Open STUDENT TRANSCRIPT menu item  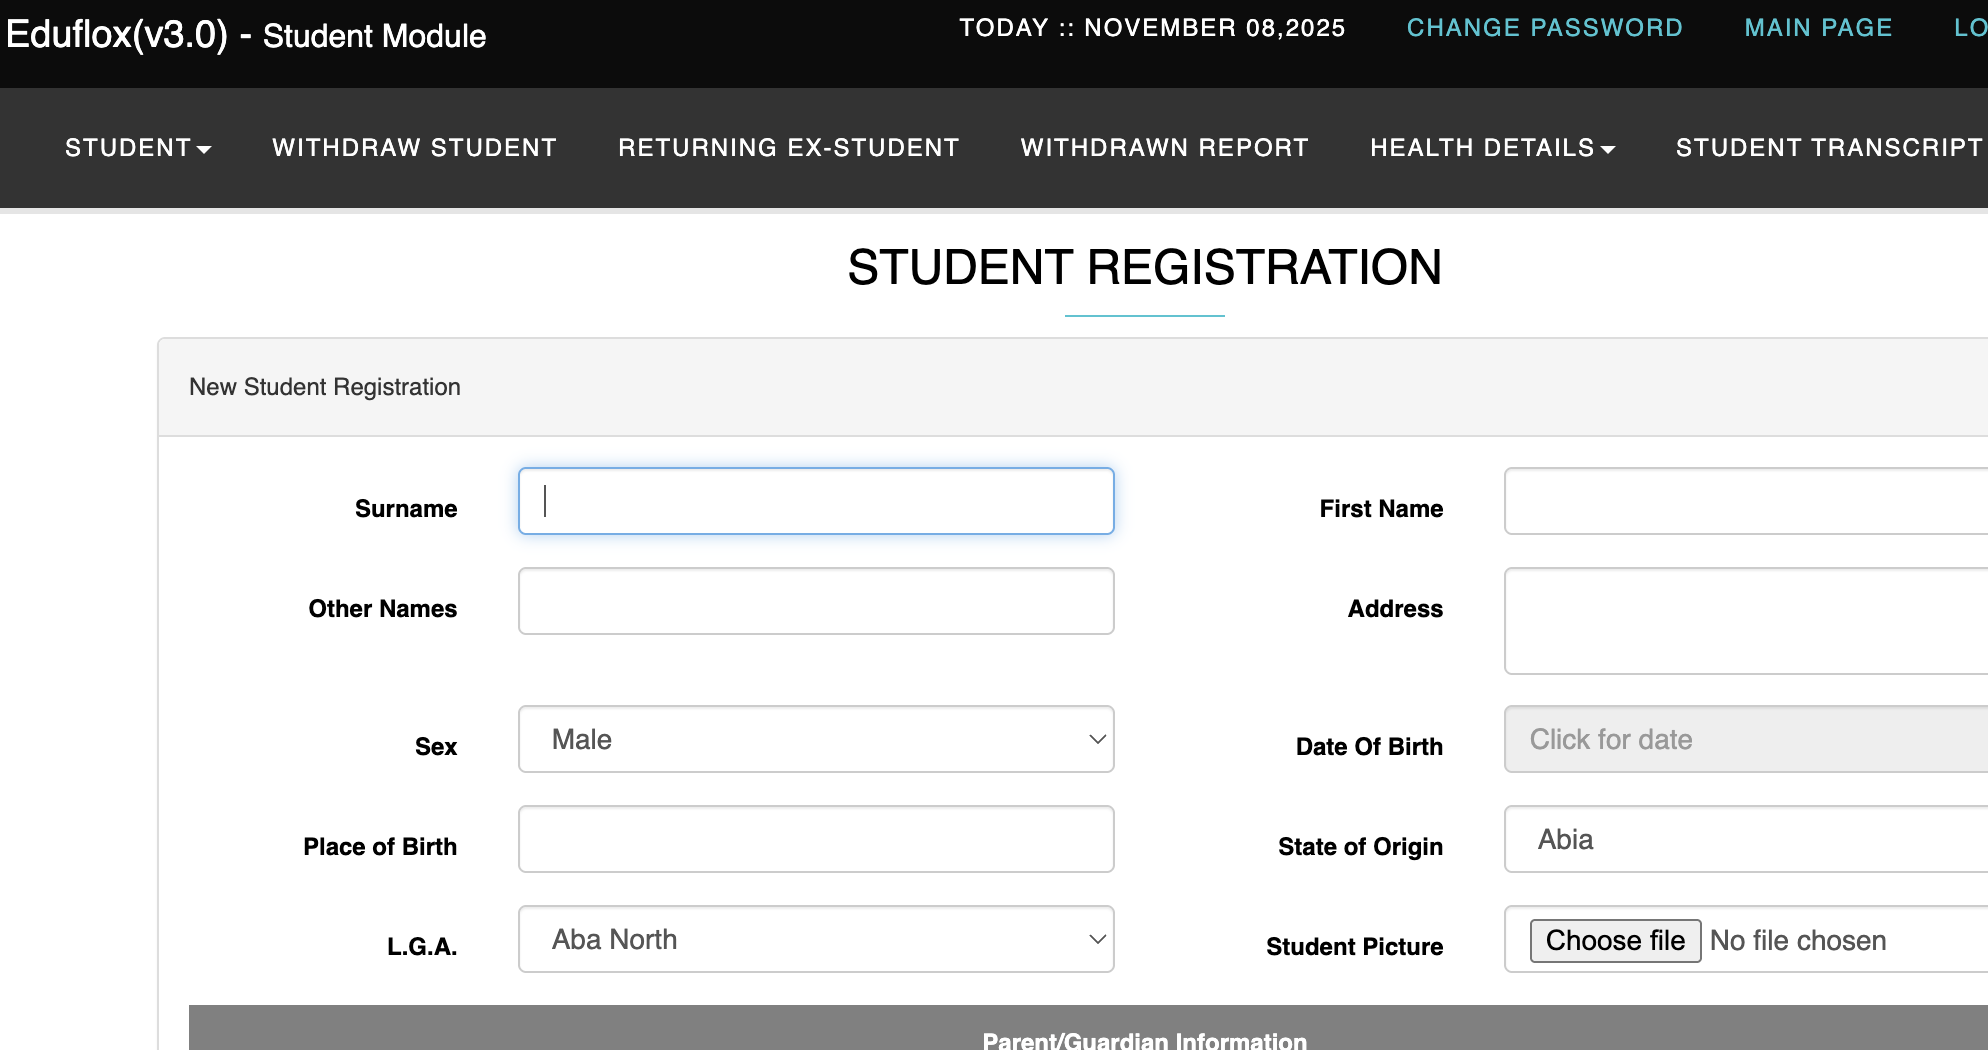(x=1829, y=148)
